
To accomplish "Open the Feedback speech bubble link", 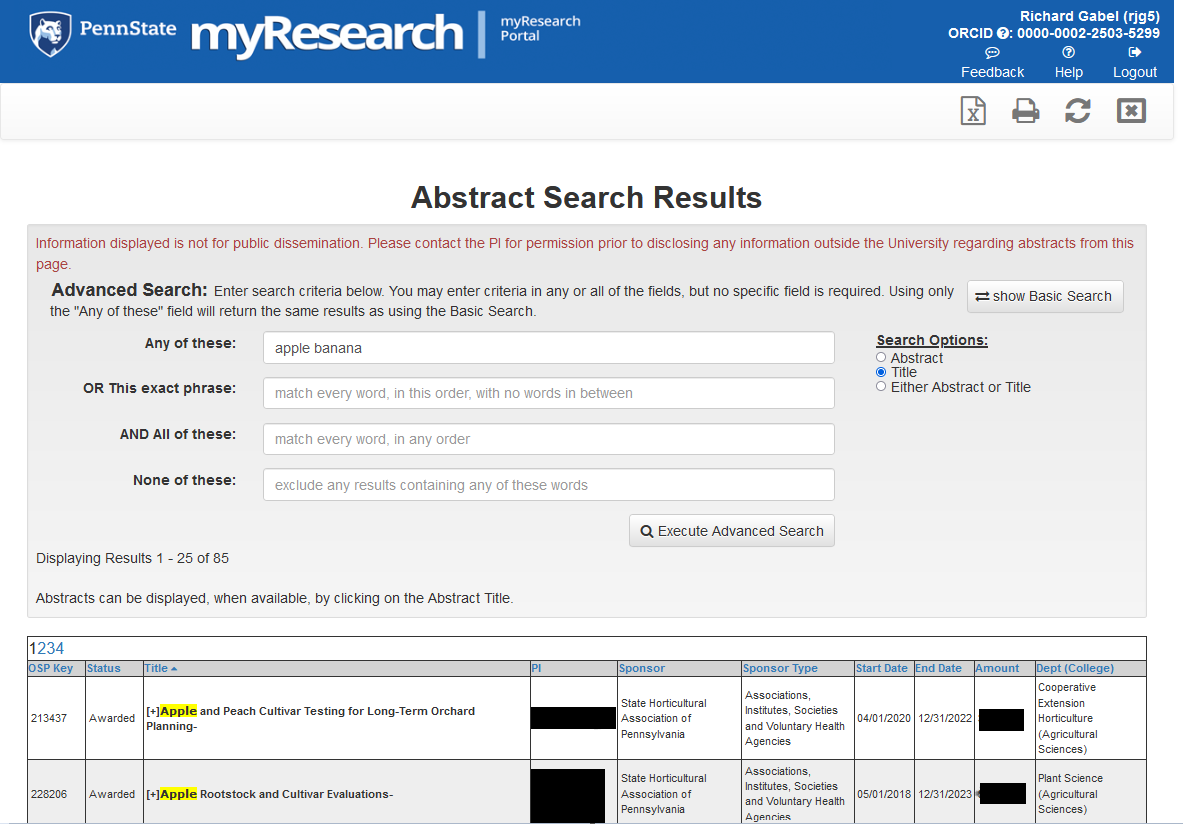I will click(992, 62).
